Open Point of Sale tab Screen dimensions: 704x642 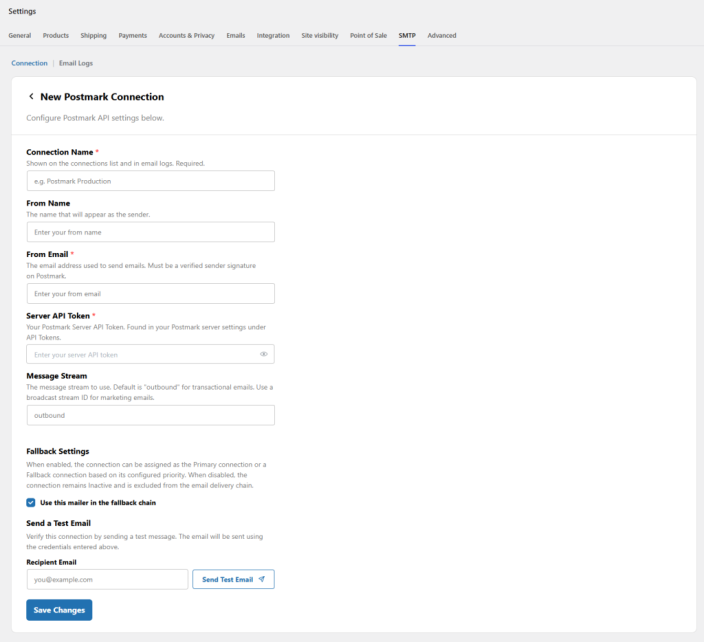[368, 35]
